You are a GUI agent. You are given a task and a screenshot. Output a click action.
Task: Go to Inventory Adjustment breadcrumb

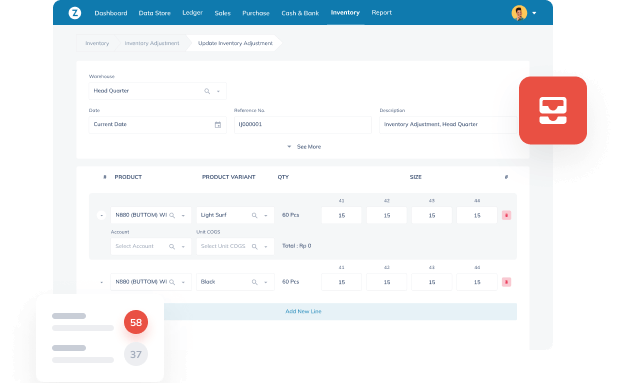[x=152, y=43]
